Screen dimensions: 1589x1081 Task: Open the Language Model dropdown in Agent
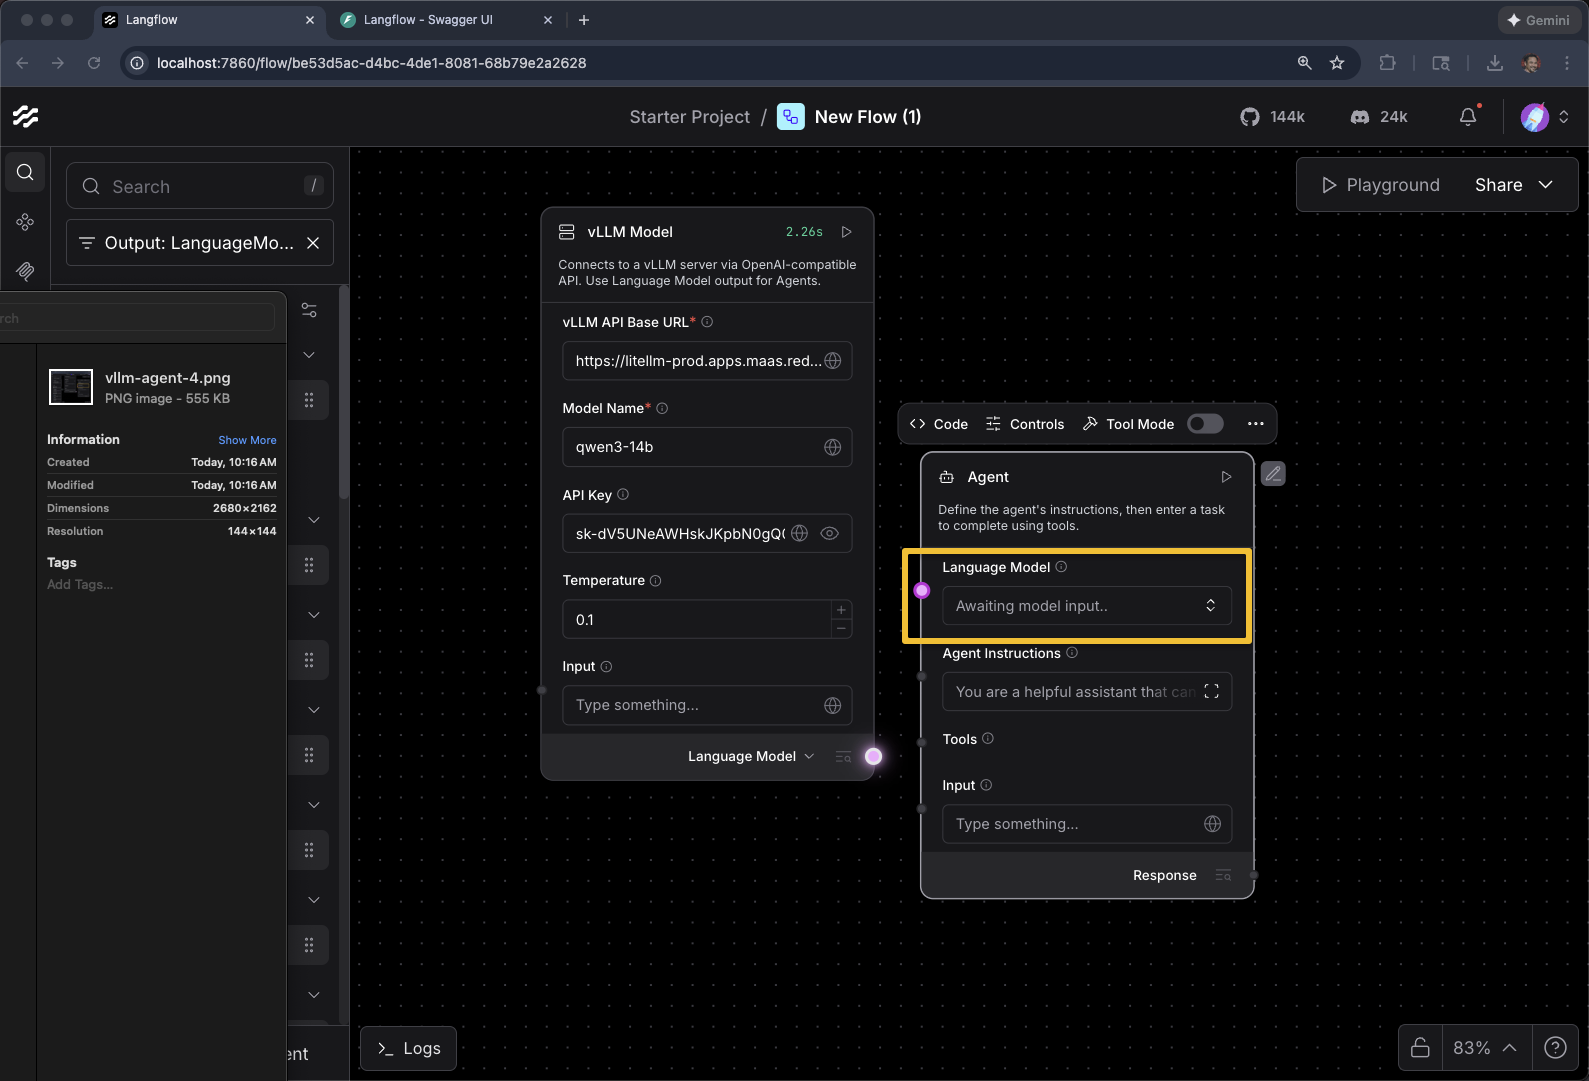[1086, 606]
